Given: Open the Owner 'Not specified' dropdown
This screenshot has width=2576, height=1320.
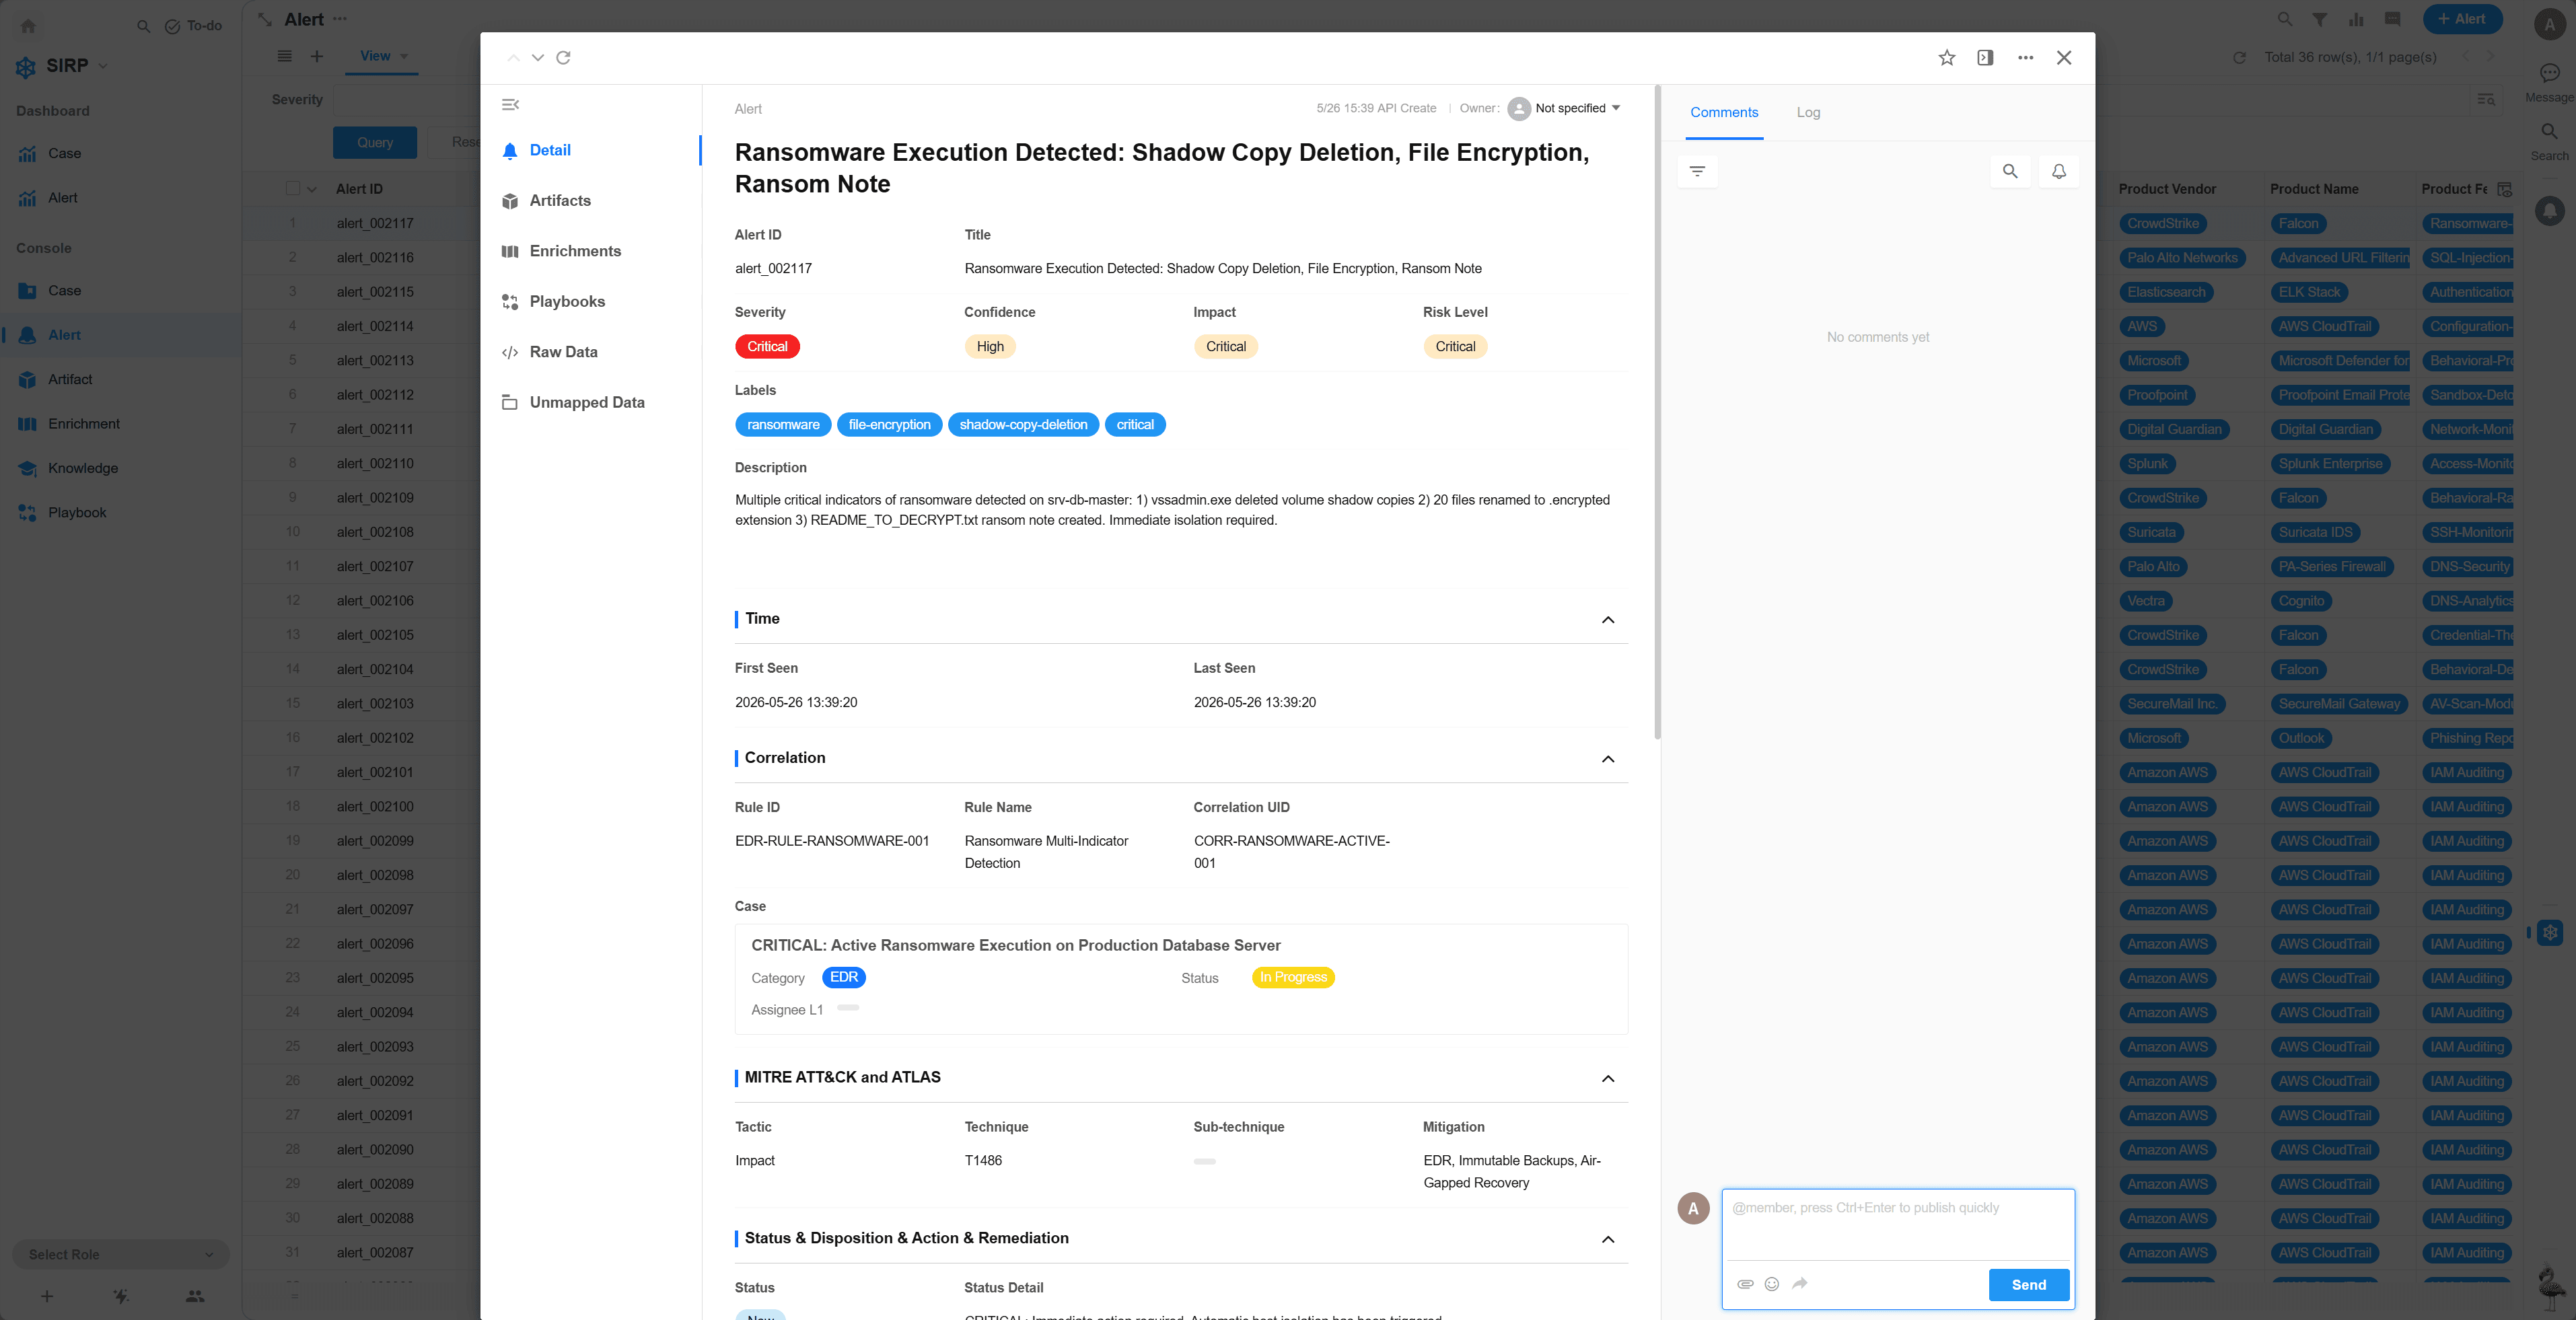Looking at the screenshot, I should [1565, 109].
